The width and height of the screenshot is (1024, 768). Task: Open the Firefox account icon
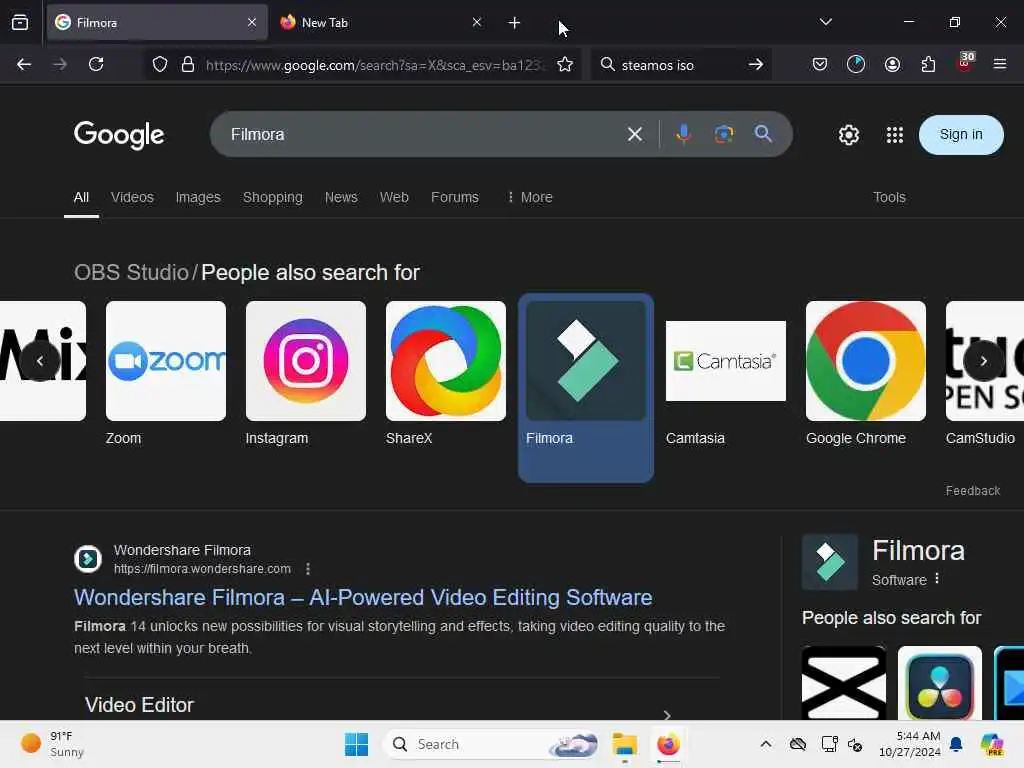coord(892,64)
